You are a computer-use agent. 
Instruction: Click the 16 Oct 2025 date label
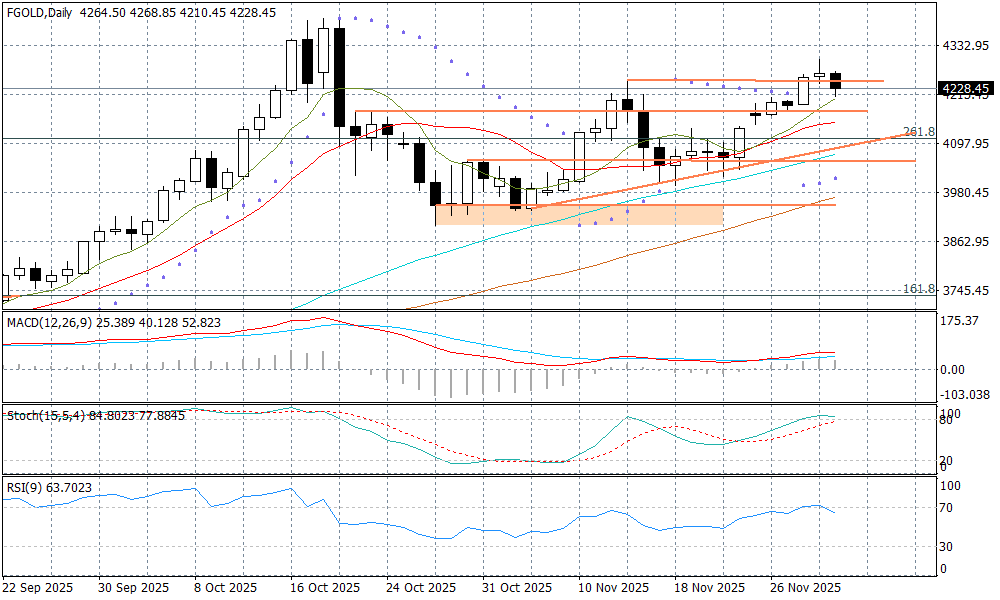click(x=326, y=587)
